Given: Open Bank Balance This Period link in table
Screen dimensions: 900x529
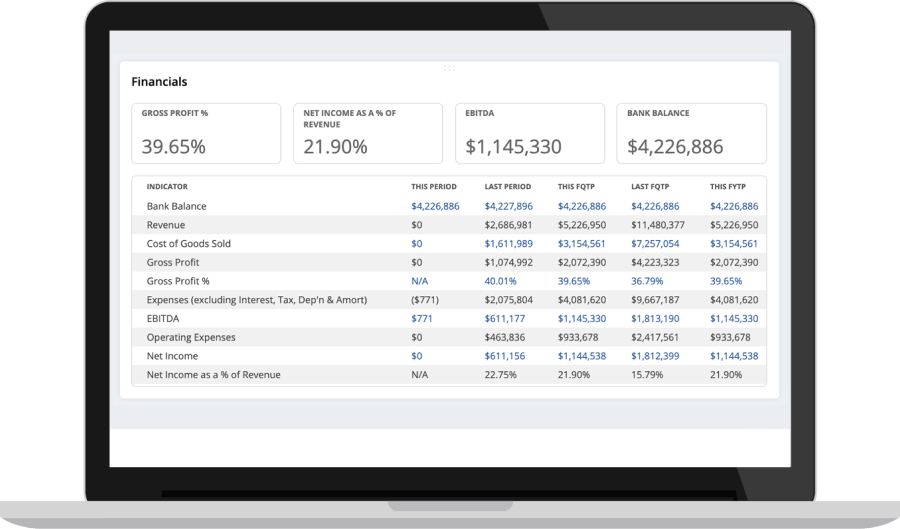Looking at the screenshot, I should click(435, 206).
